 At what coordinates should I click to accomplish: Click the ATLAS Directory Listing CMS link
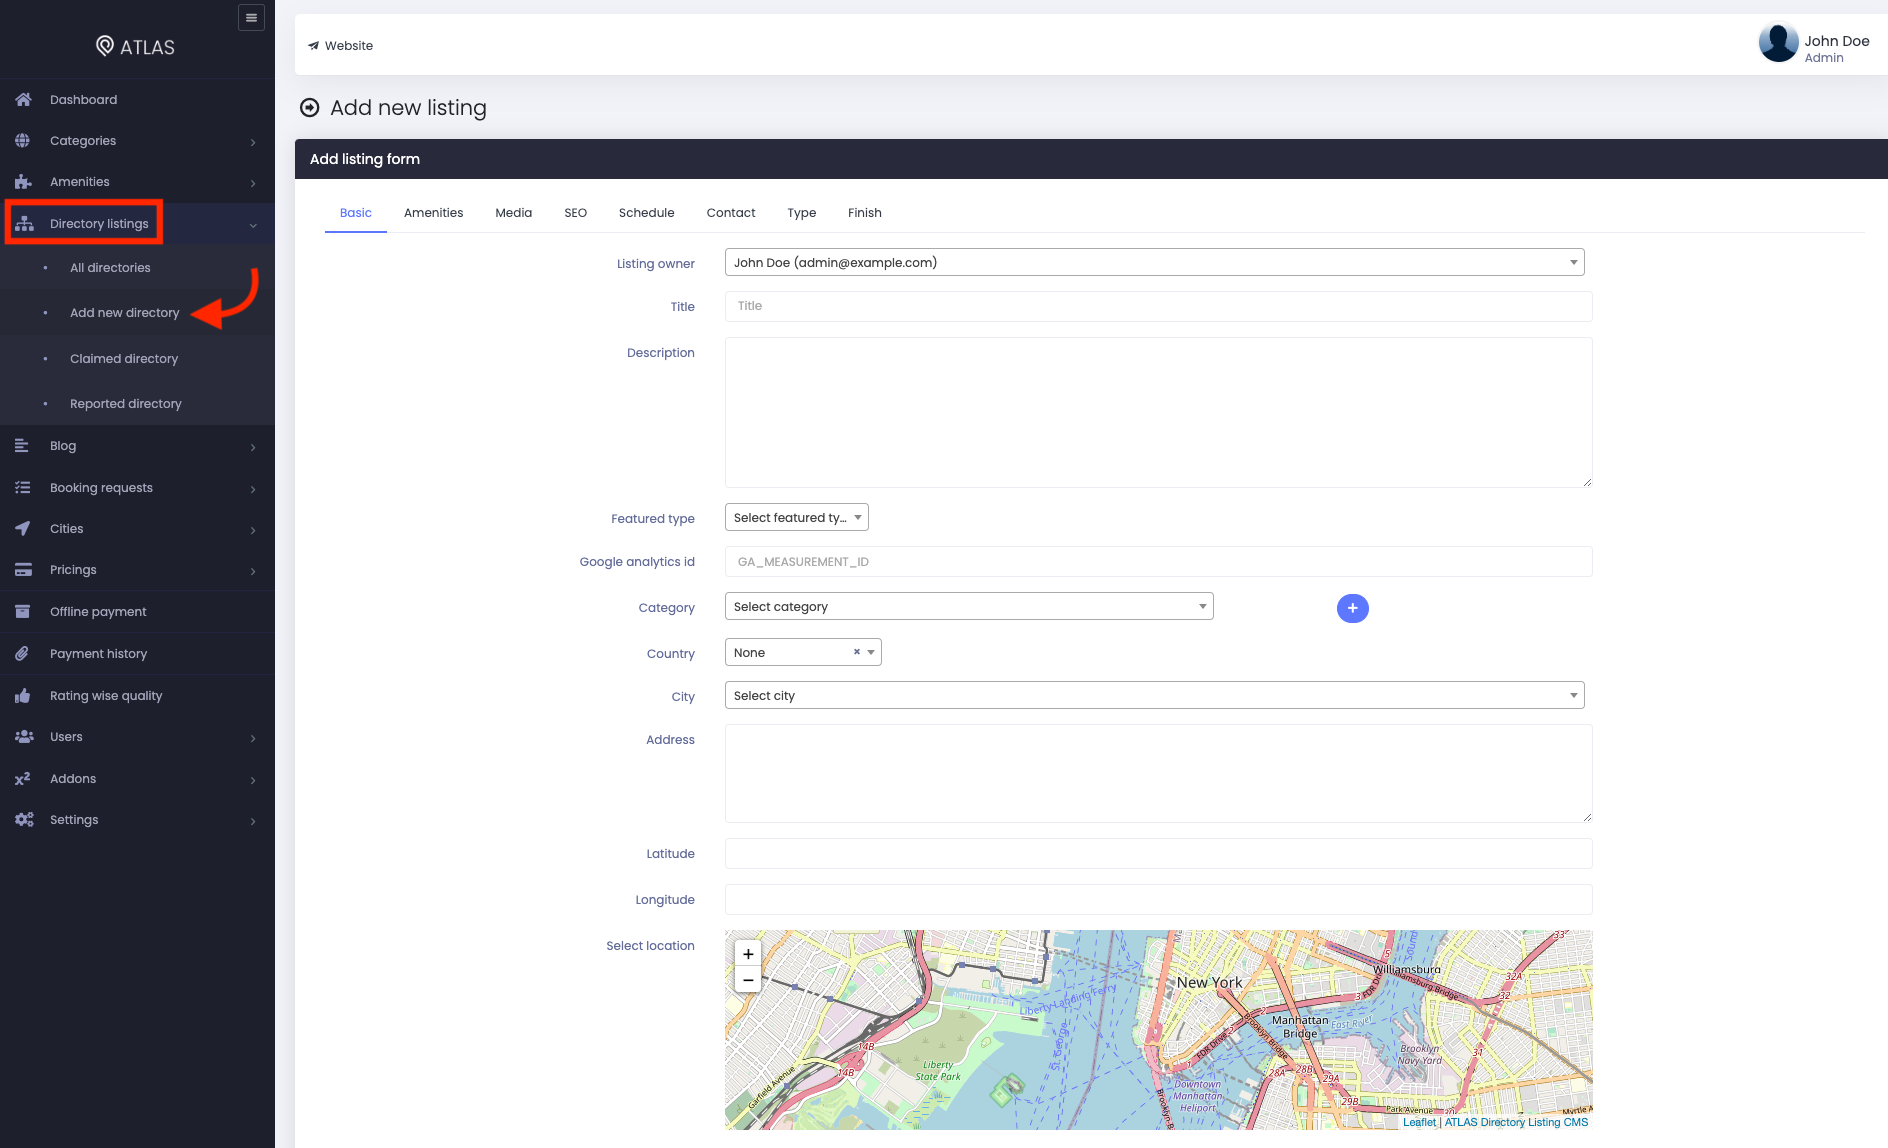(x=1516, y=1122)
